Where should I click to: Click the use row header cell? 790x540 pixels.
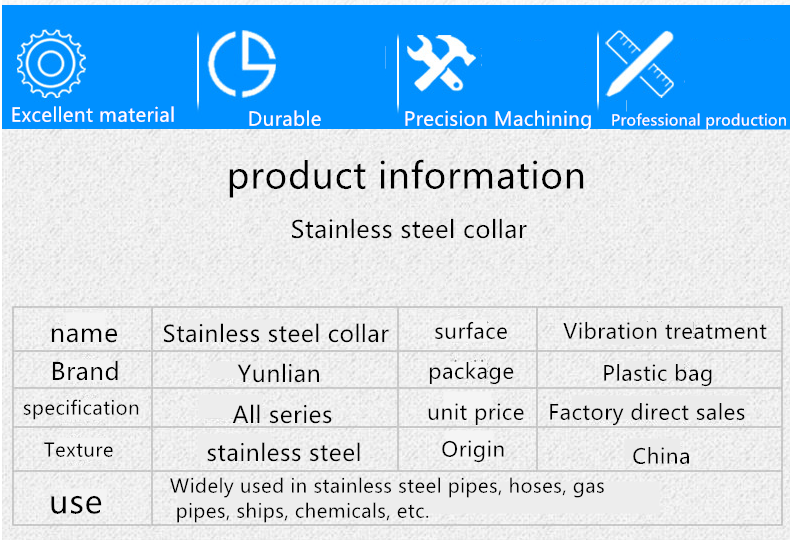point(83,498)
